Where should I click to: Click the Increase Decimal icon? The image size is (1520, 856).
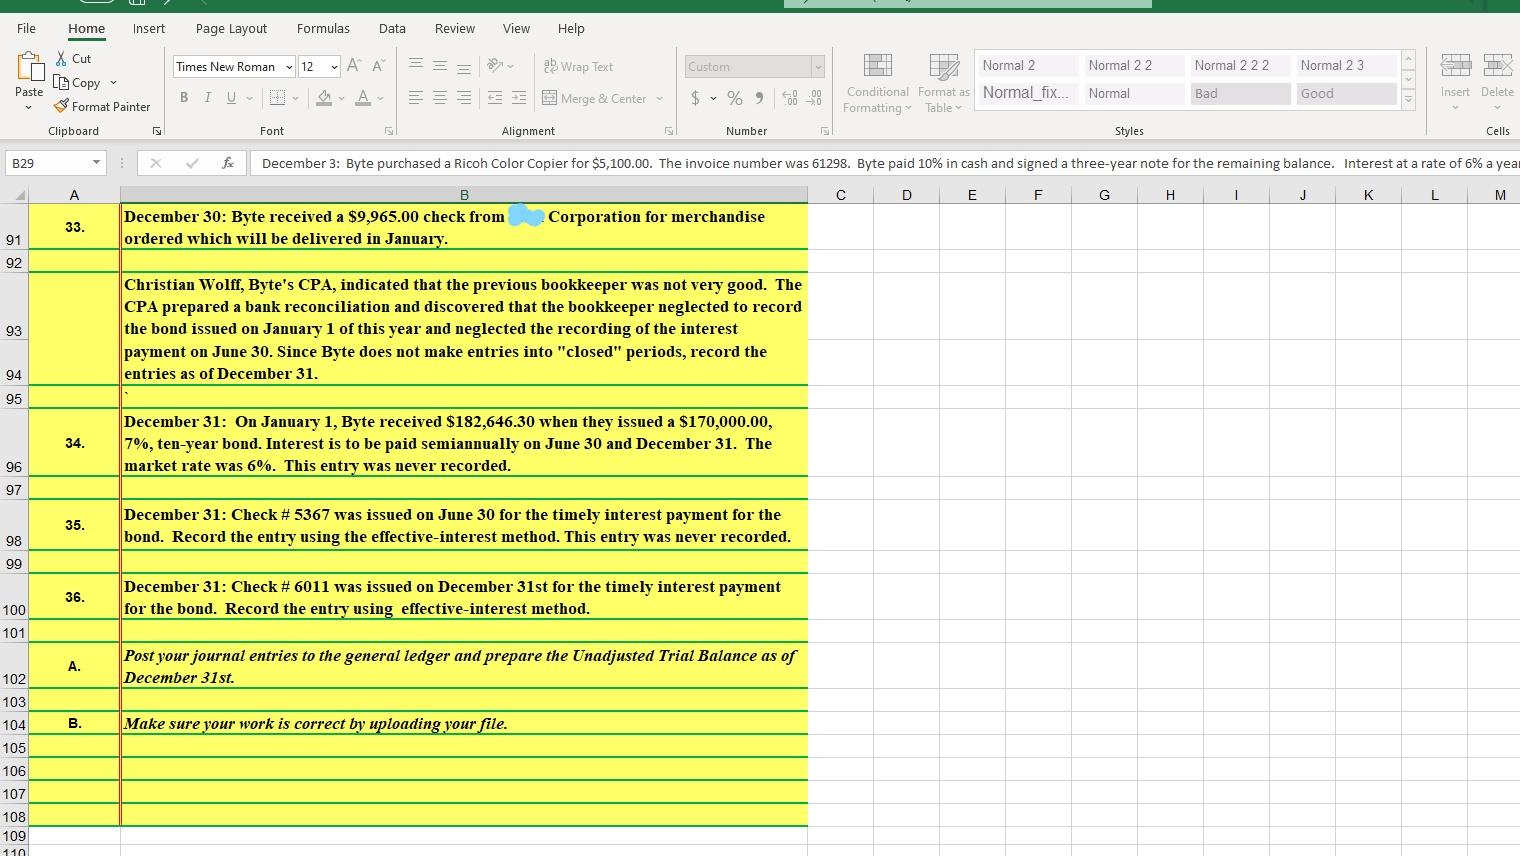[x=789, y=98]
